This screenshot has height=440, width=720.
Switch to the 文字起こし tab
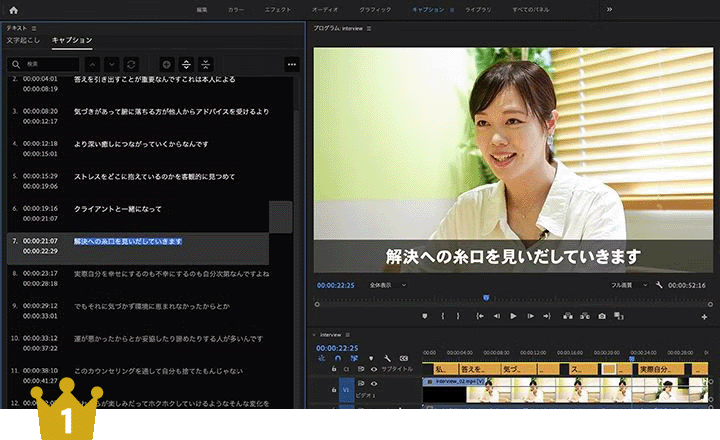[24, 40]
